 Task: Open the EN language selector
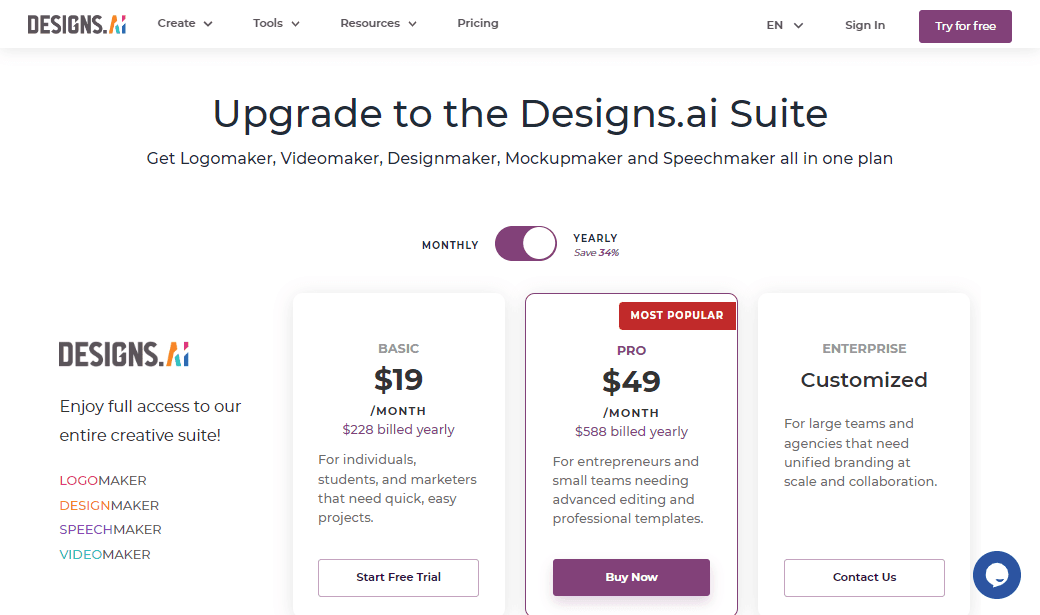pos(785,25)
